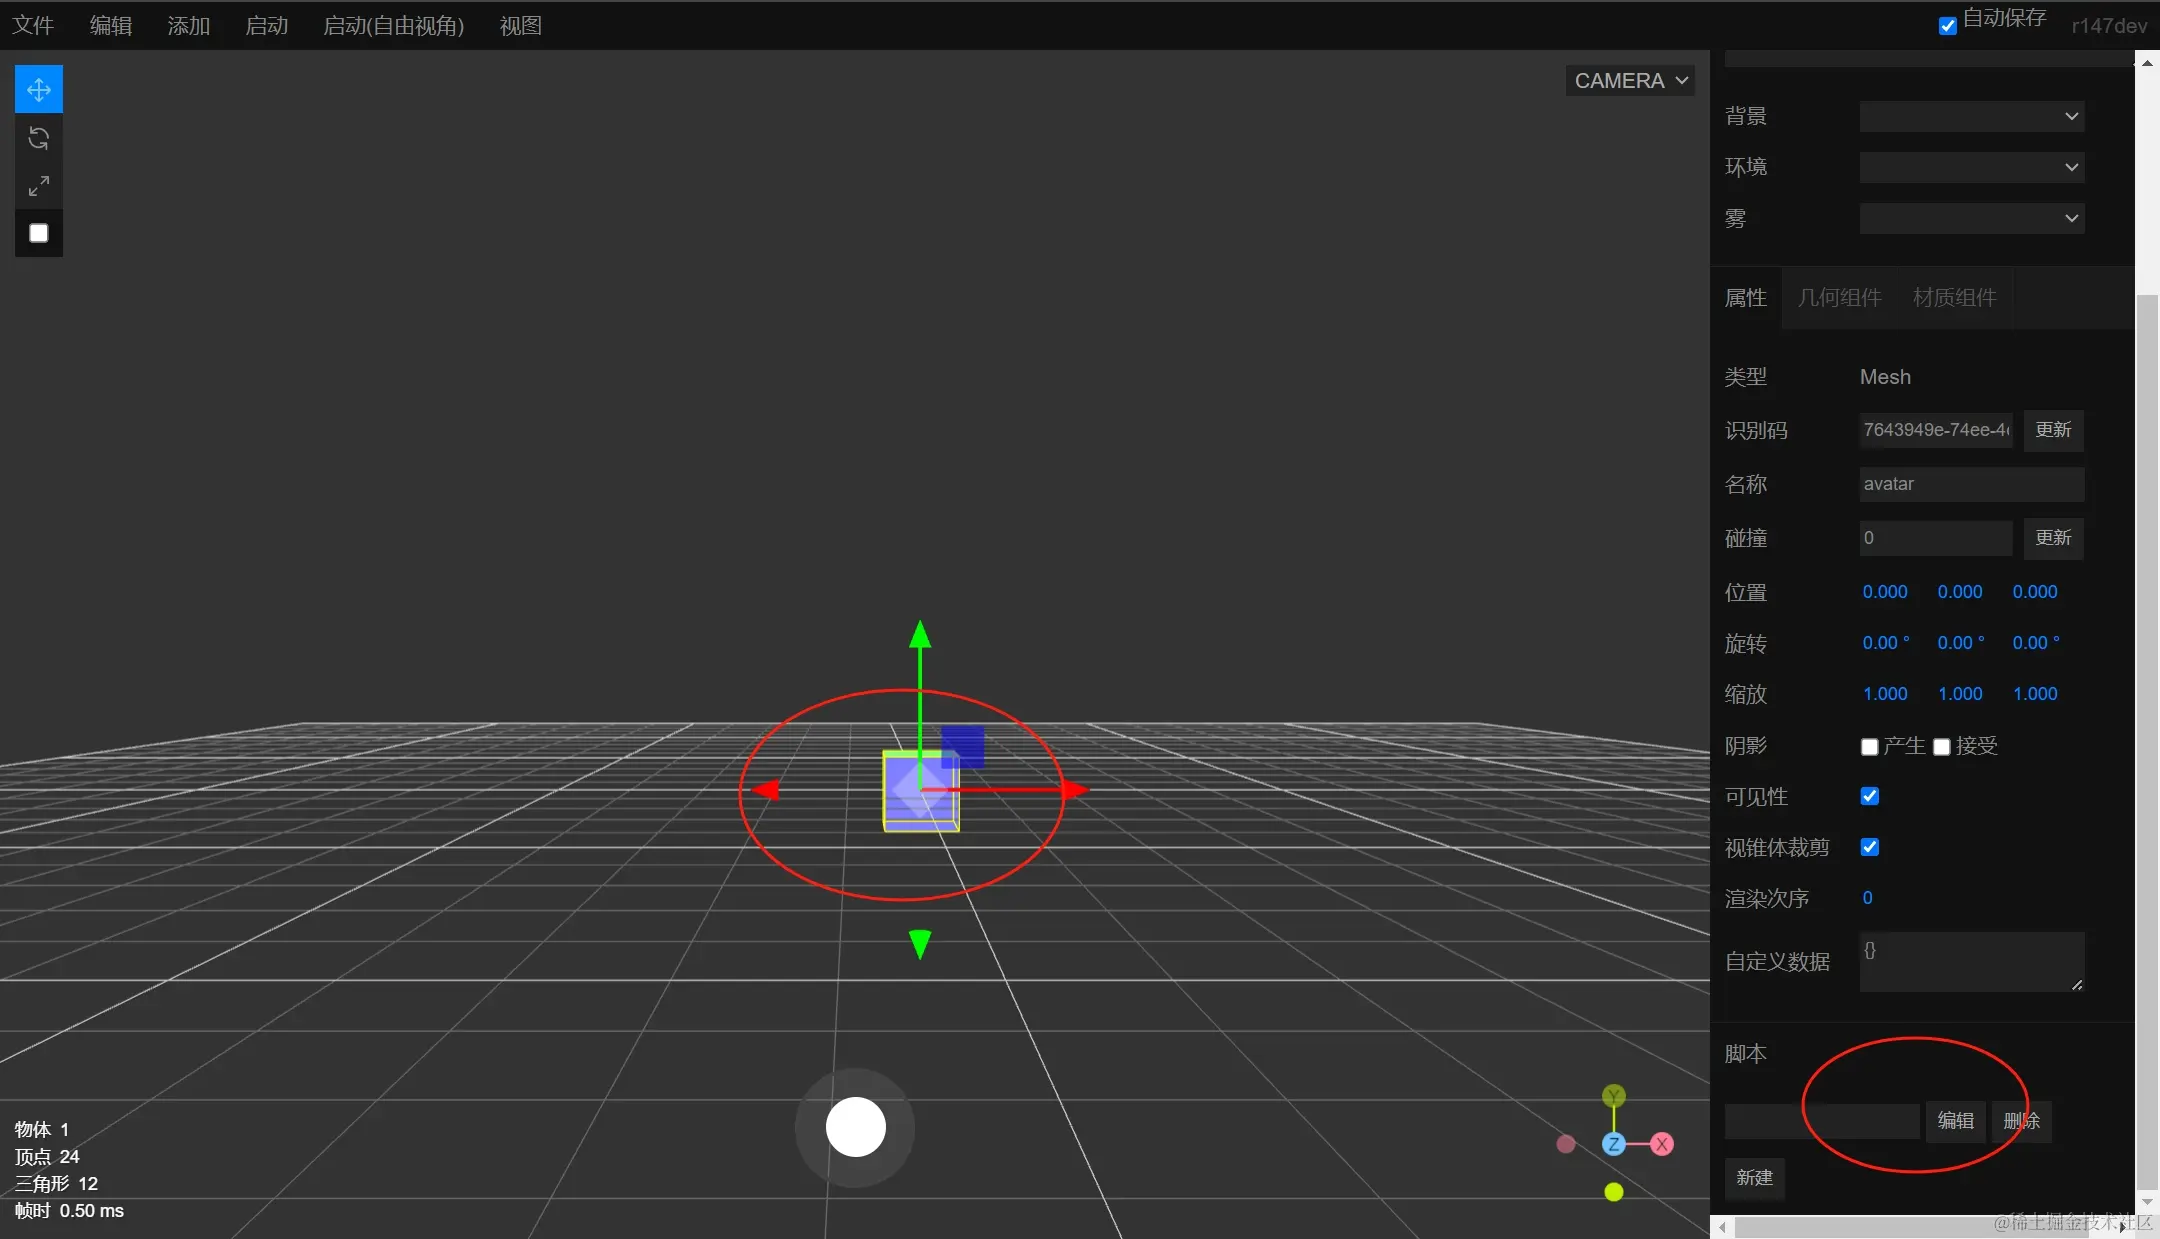Select the scale tool icon
The width and height of the screenshot is (2160, 1239).
coord(39,186)
